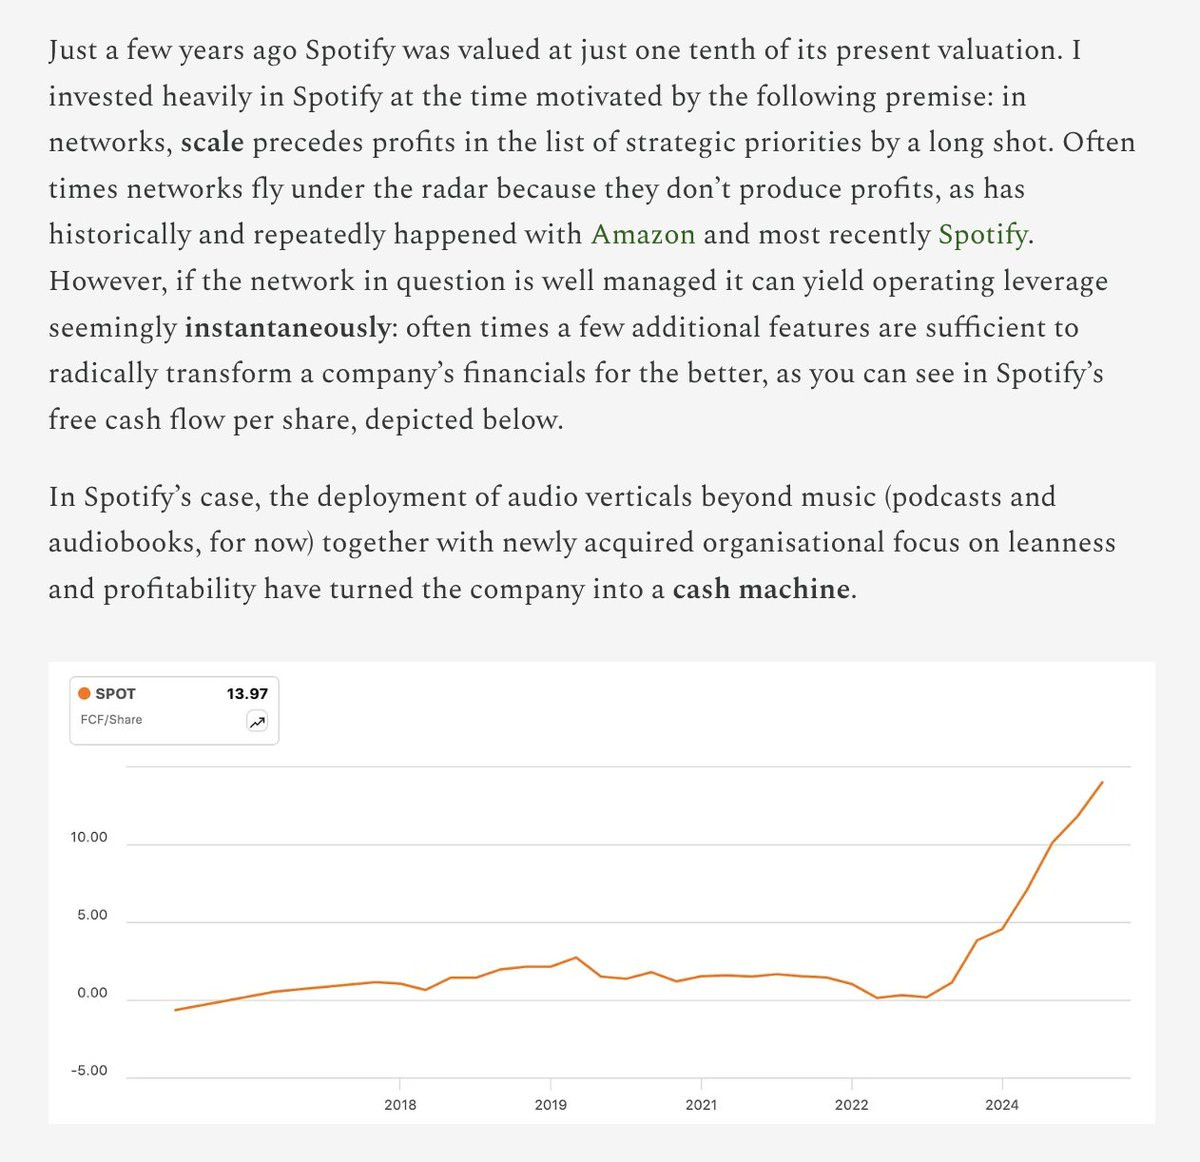Click the bold phrase "cash machine"
The width and height of the screenshot is (1200, 1162).
point(761,589)
